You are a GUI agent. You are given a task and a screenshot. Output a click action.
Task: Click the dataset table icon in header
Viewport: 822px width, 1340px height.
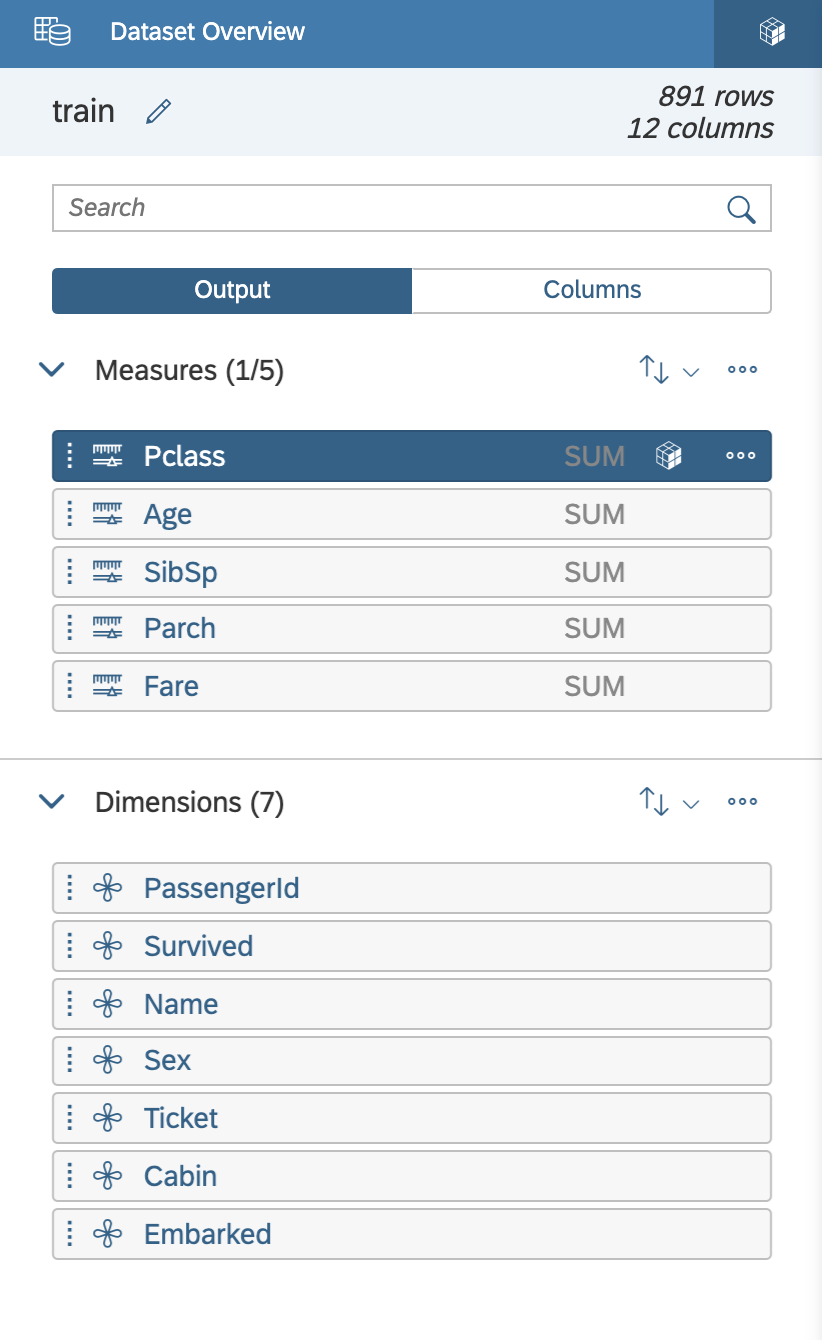click(52, 31)
